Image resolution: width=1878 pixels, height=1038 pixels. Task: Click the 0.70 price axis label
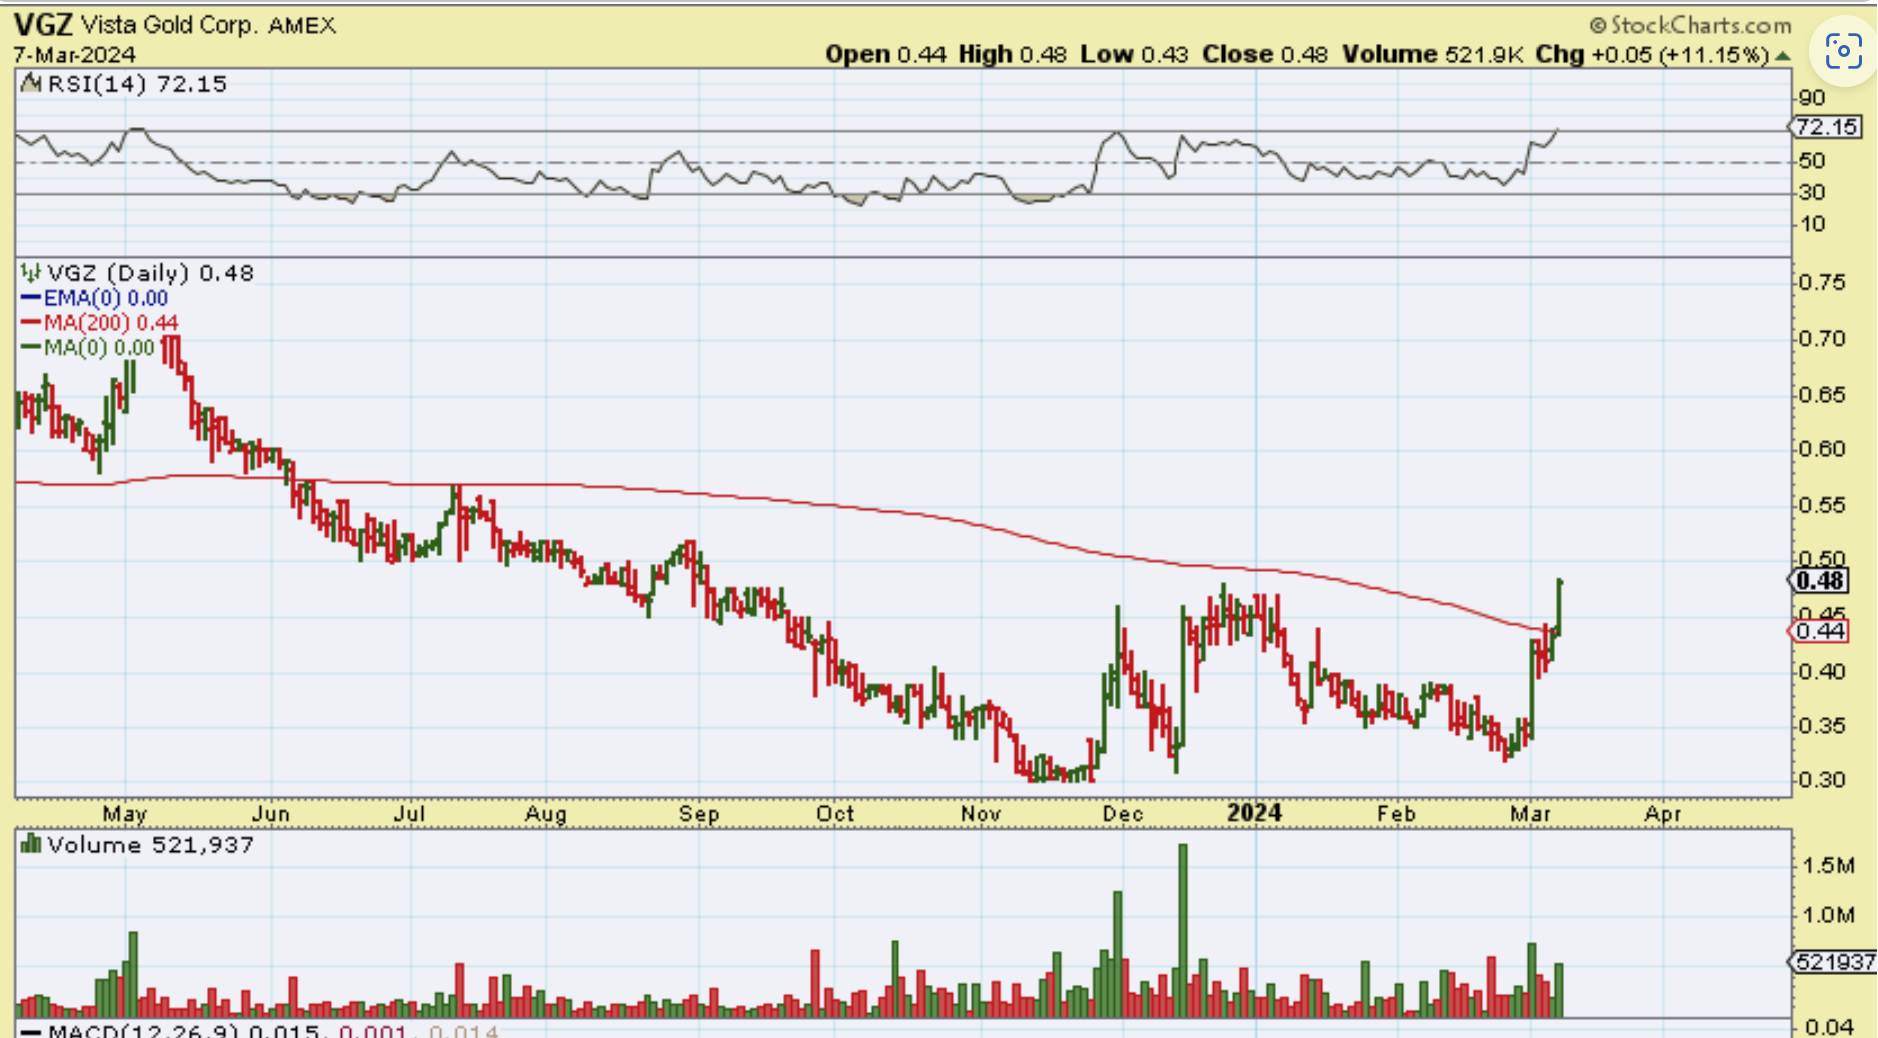1822,339
